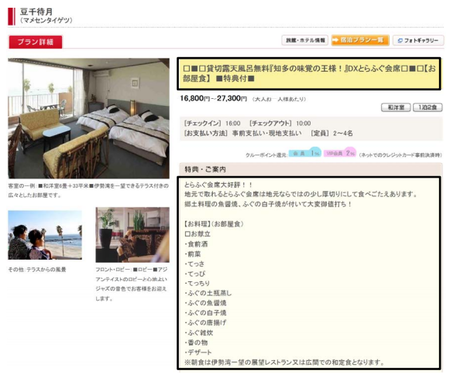This screenshot has height=374, width=450.
Task: Open the orange 宿泊プラン一覧 button
Action: (x=360, y=40)
